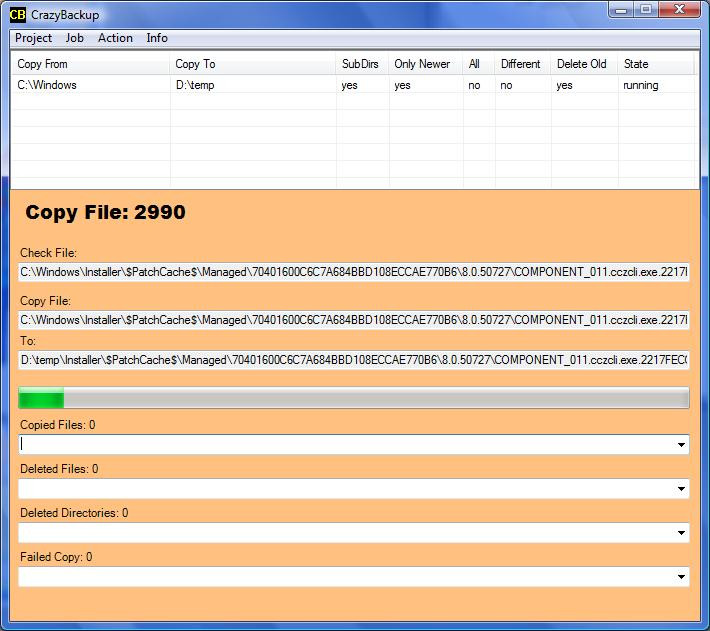Click the Check File path field
Screen dimensions: 710x631
tap(354, 272)
